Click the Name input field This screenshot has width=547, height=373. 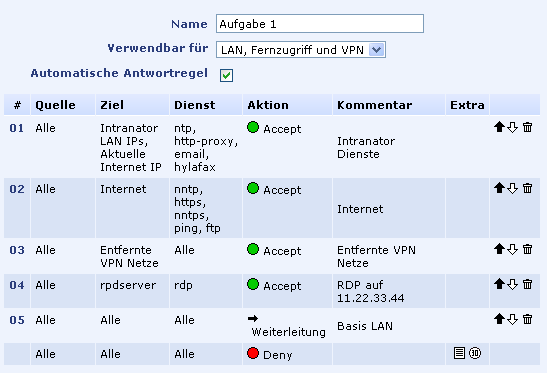coord(320,24)
